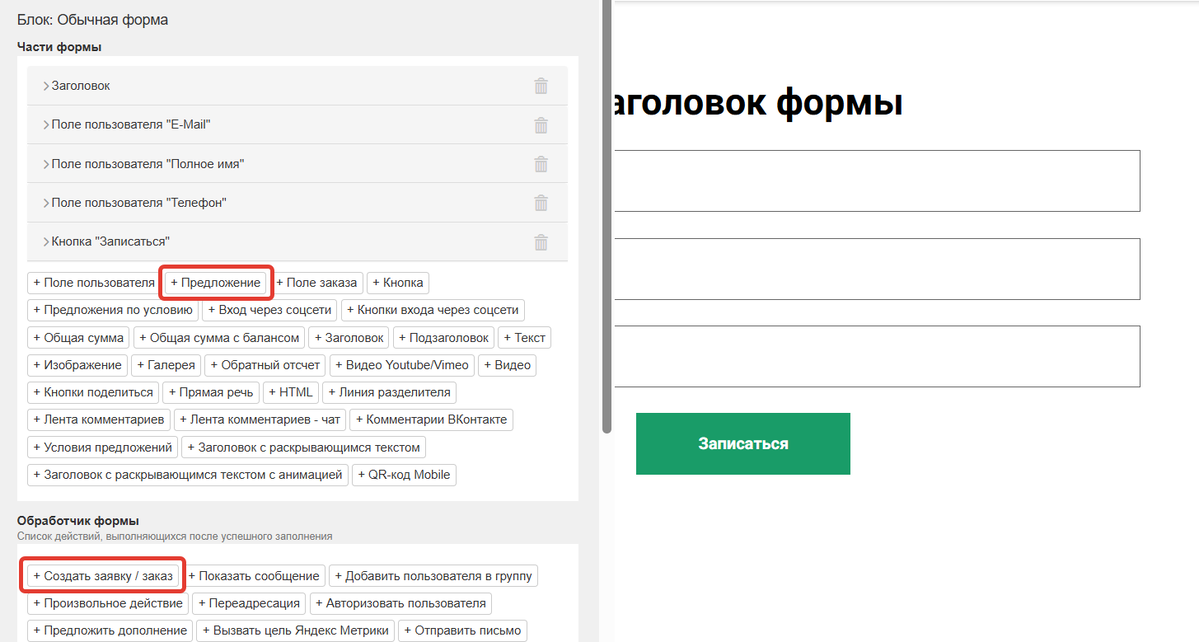Add a "Поле заказа" element

click(x=317, y=282)
